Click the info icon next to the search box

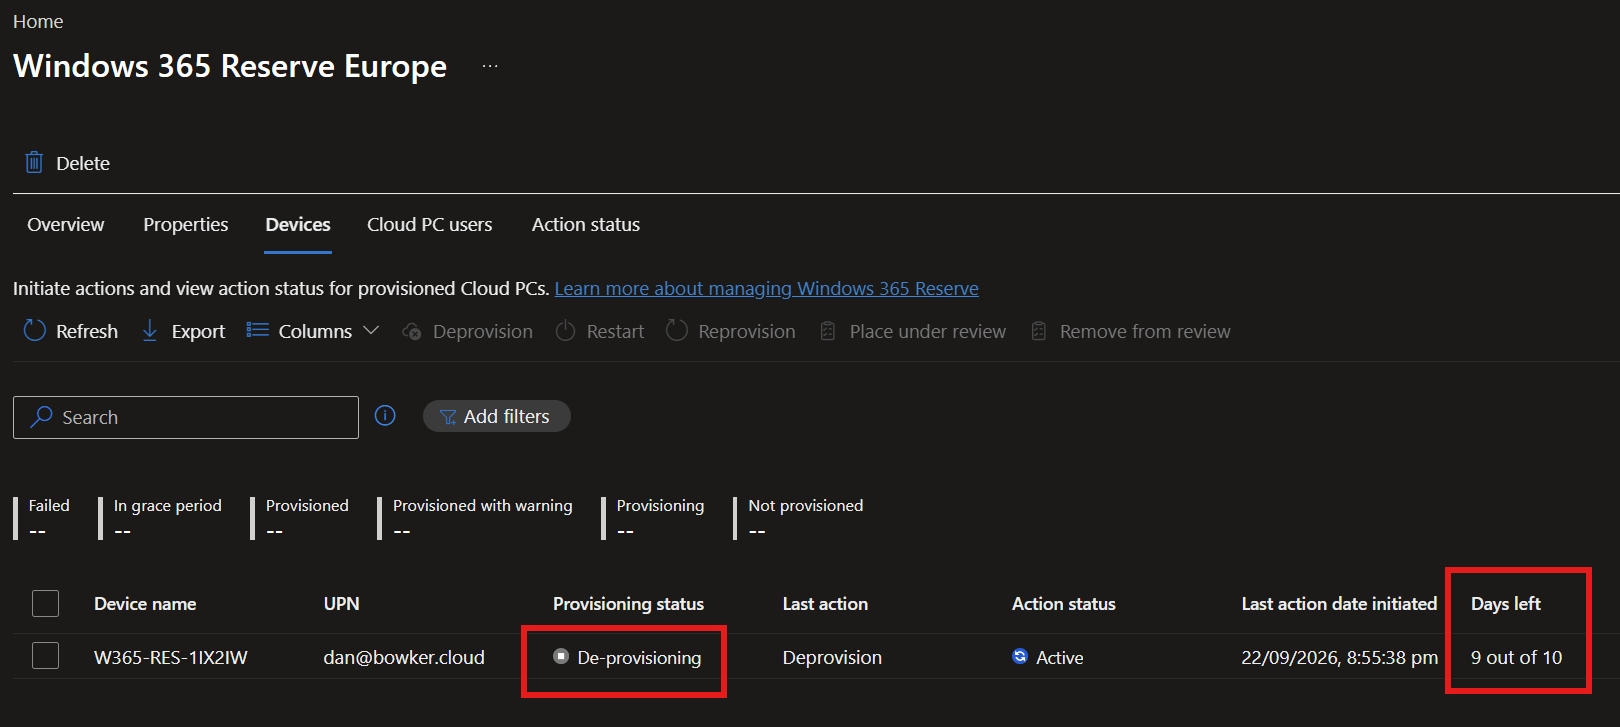pyautogui.click(x=385, y=415)
